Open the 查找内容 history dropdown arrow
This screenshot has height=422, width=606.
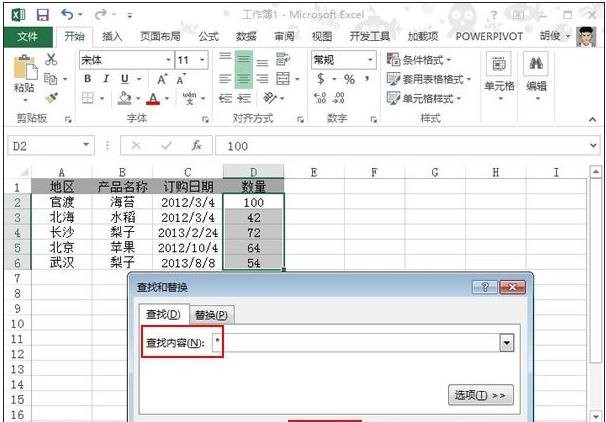506,343
